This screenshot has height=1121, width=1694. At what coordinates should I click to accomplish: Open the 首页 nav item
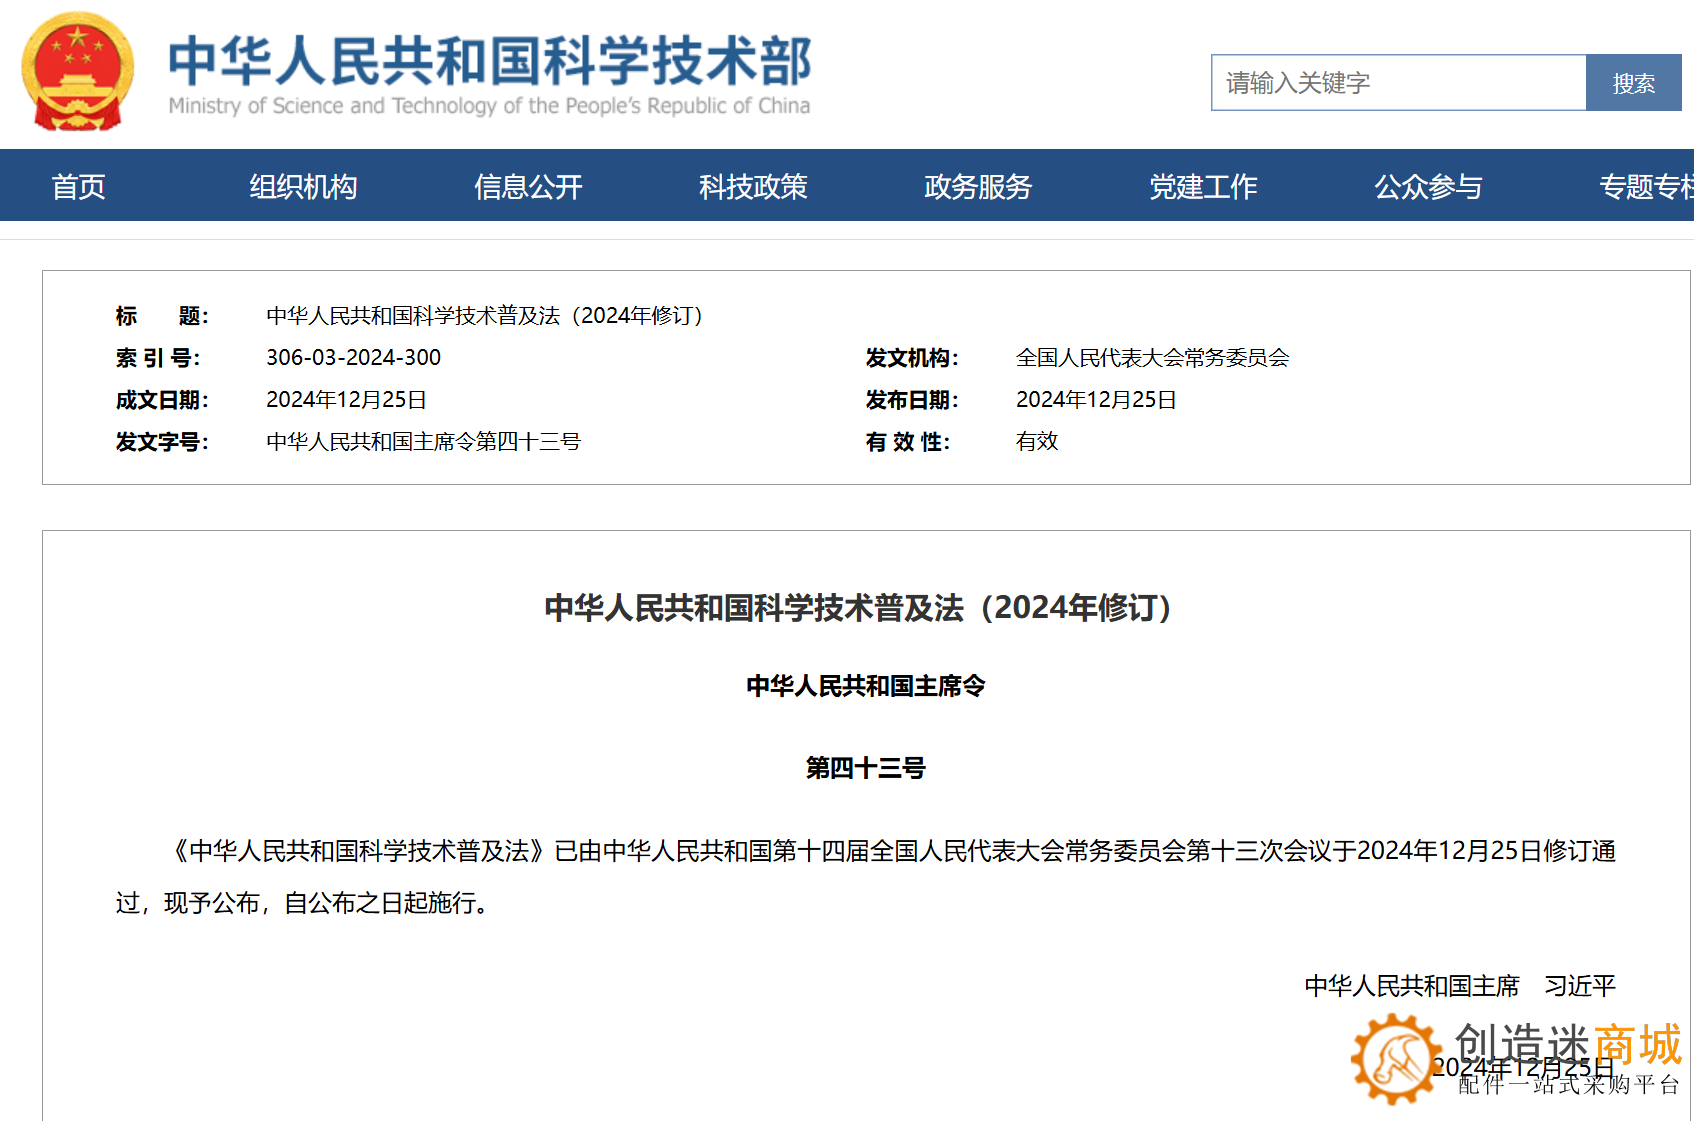pyautogui.click(x=78, y=186)
